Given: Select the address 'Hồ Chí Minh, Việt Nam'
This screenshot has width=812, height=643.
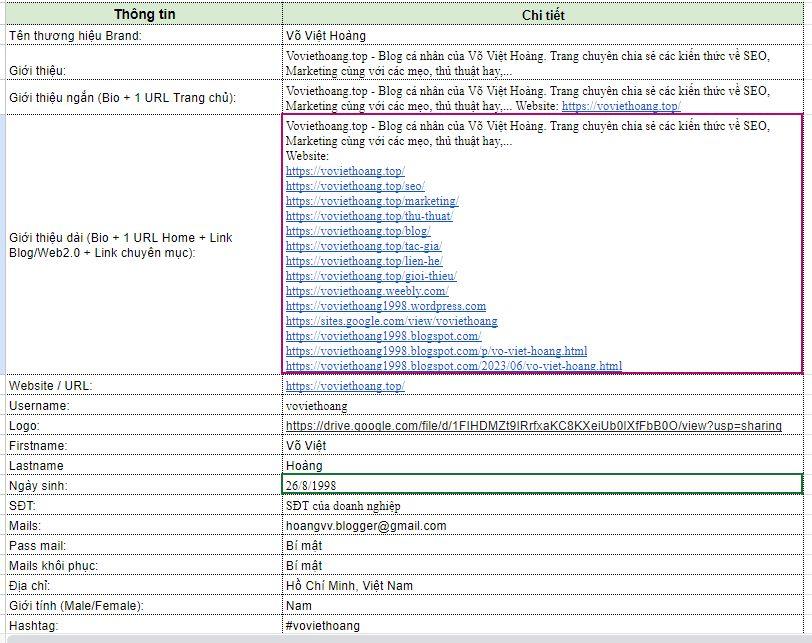Looking at the screenshot, I should (x=543, y=586).
